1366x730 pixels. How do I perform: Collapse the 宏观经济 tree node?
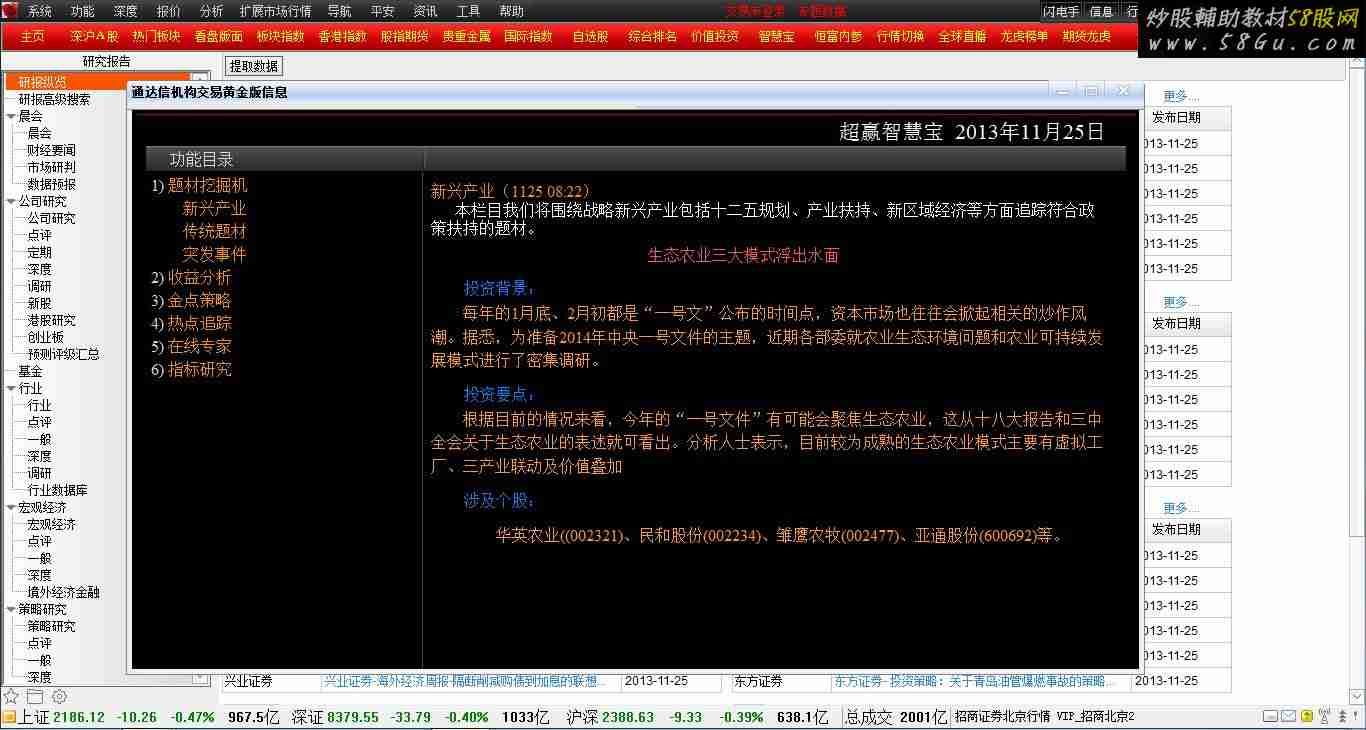tap(10, 507)
